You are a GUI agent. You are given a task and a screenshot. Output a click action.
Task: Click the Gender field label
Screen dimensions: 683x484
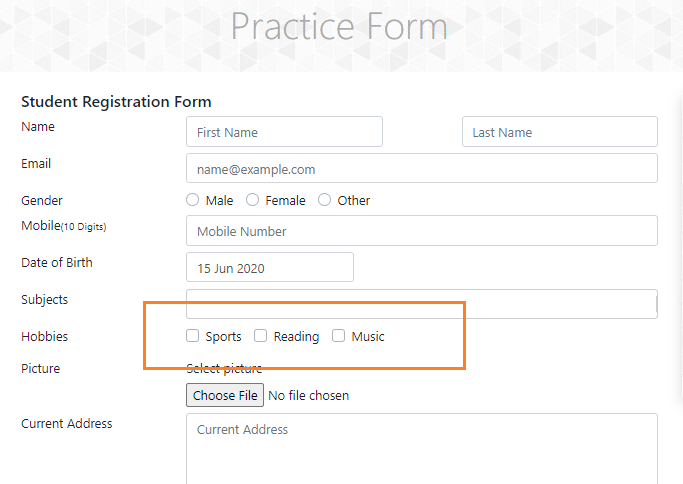(42, 201)
